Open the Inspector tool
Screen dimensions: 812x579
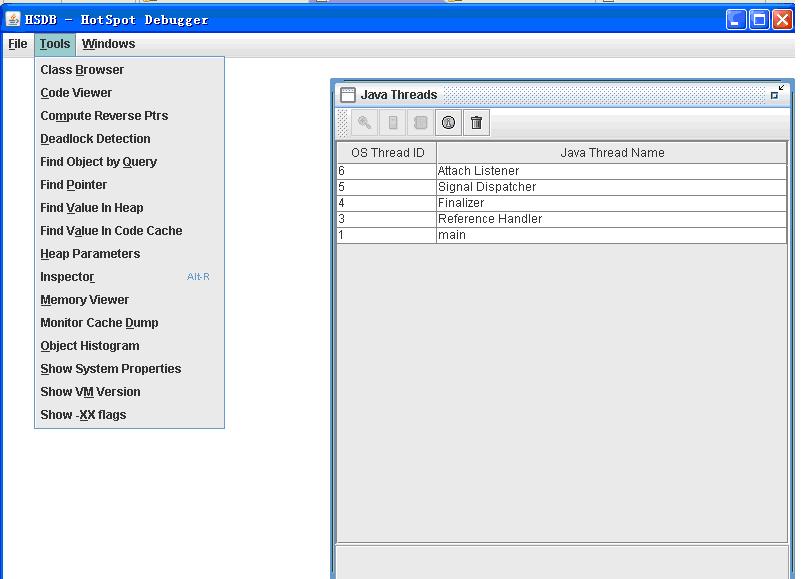[129, 277]
